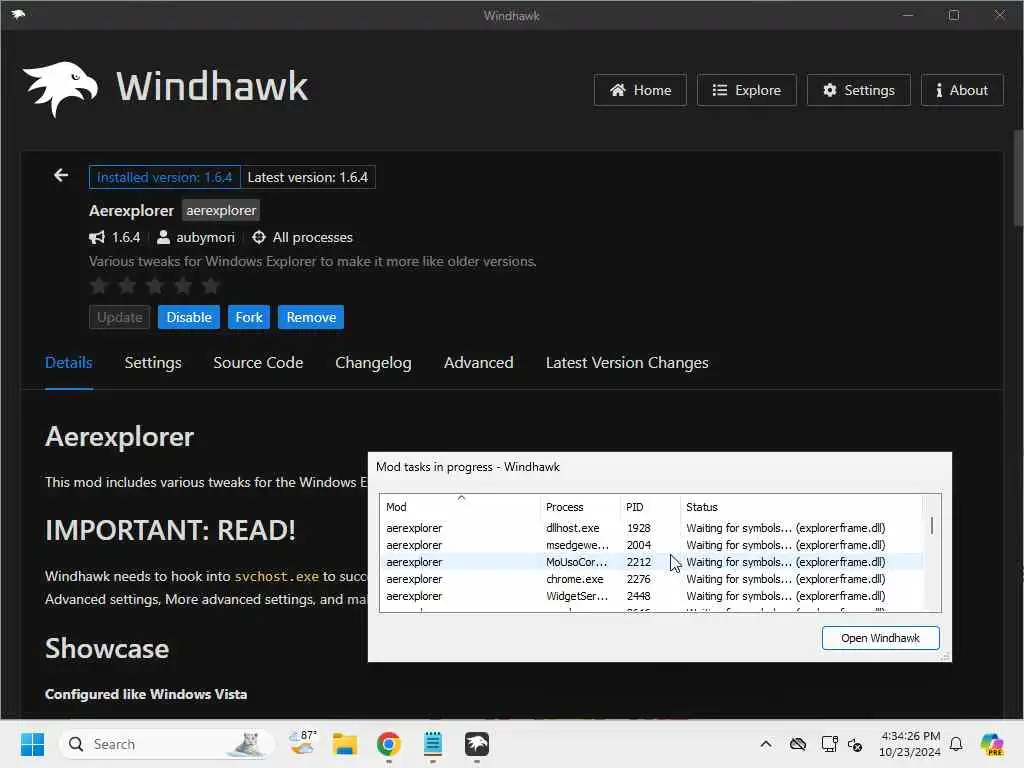Click the greyed-out Update button
The height and width of the screenshot is (768, 1024).
click(120, 317)
